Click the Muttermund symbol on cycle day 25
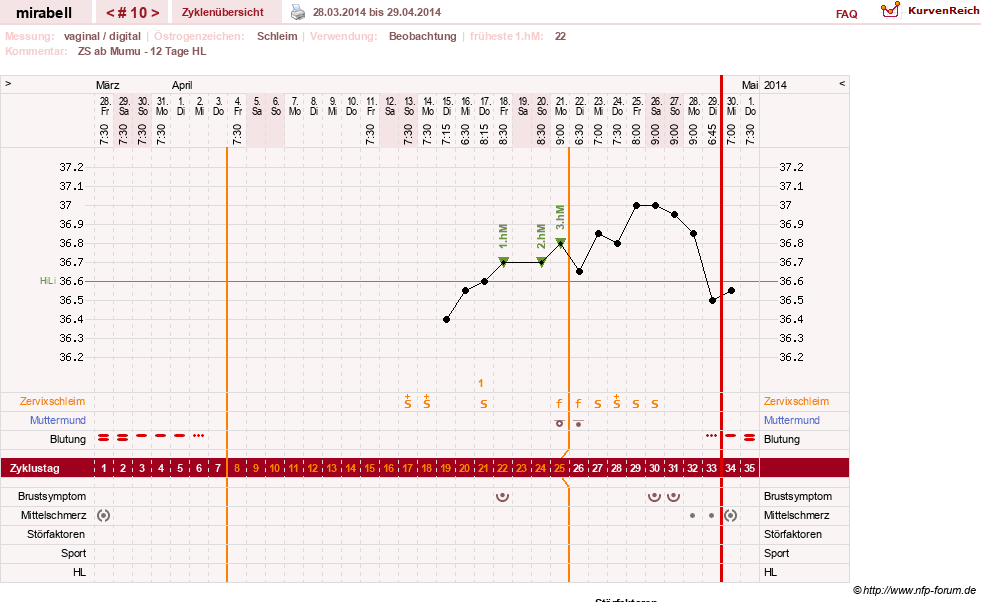Viewport: 981px width, 602px height. [559, 424]
